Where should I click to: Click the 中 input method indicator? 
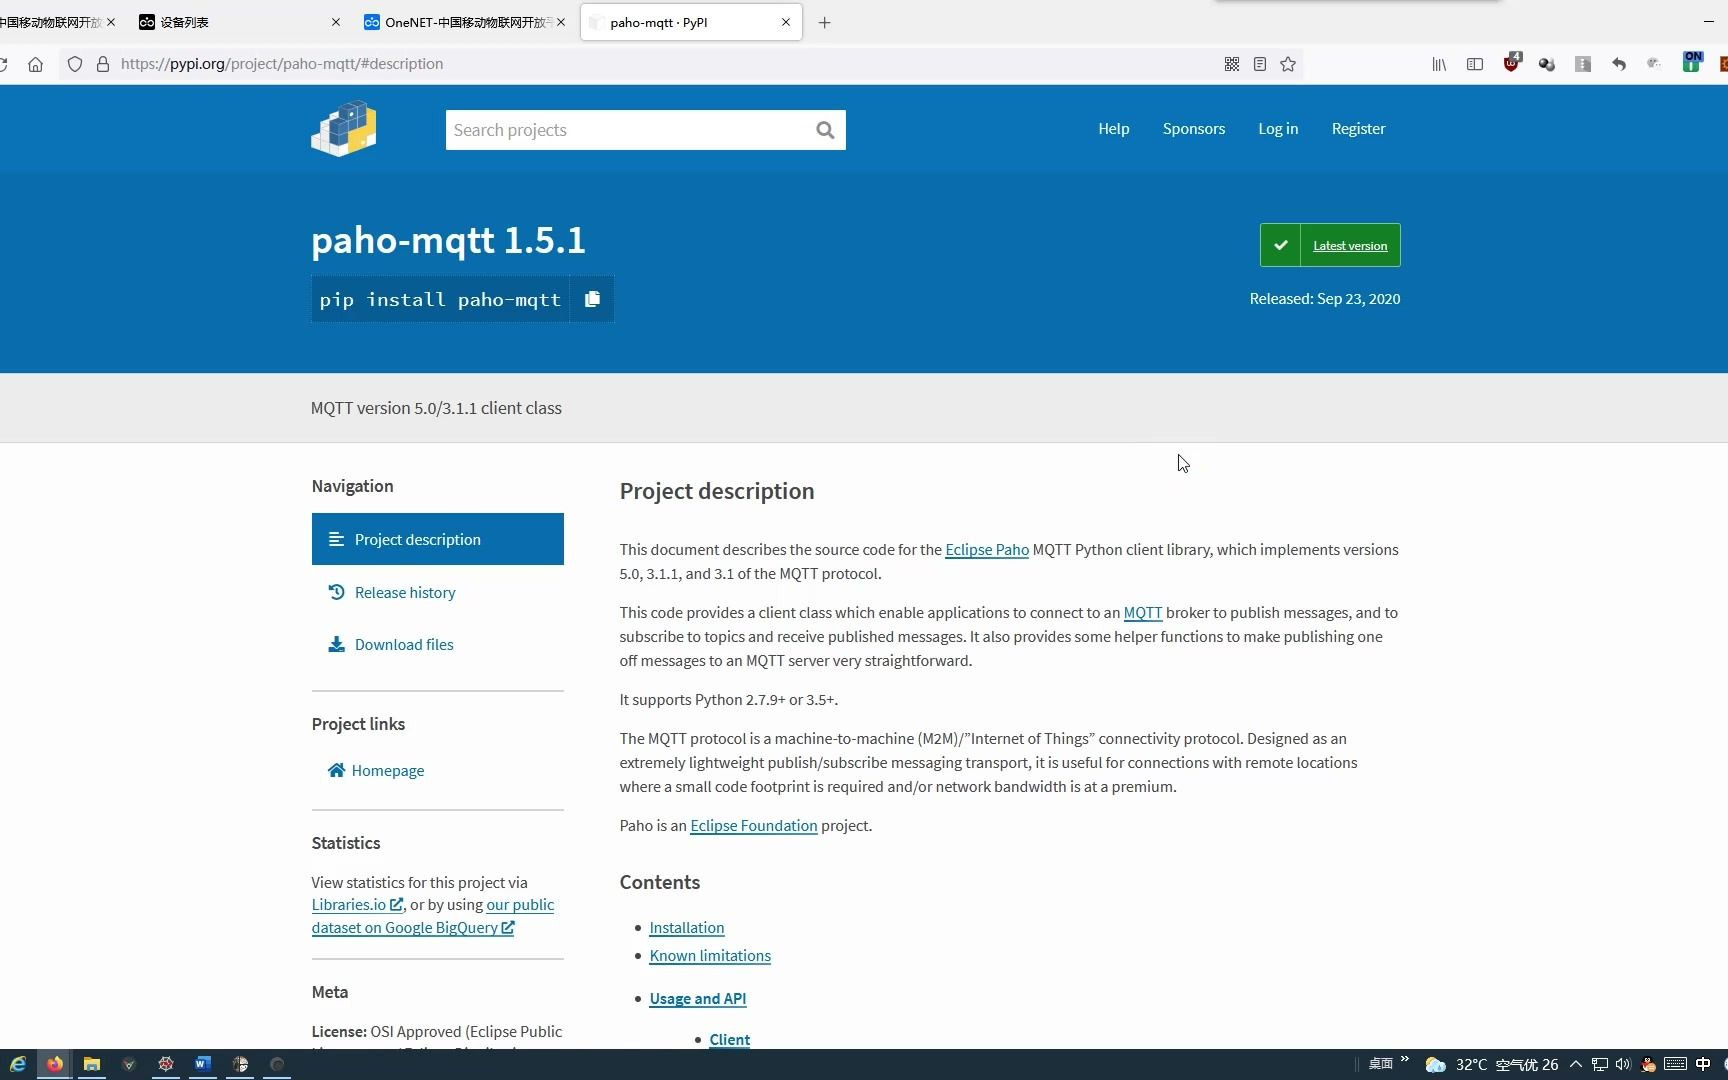pyautogui.click(x=1703, y=1065)
